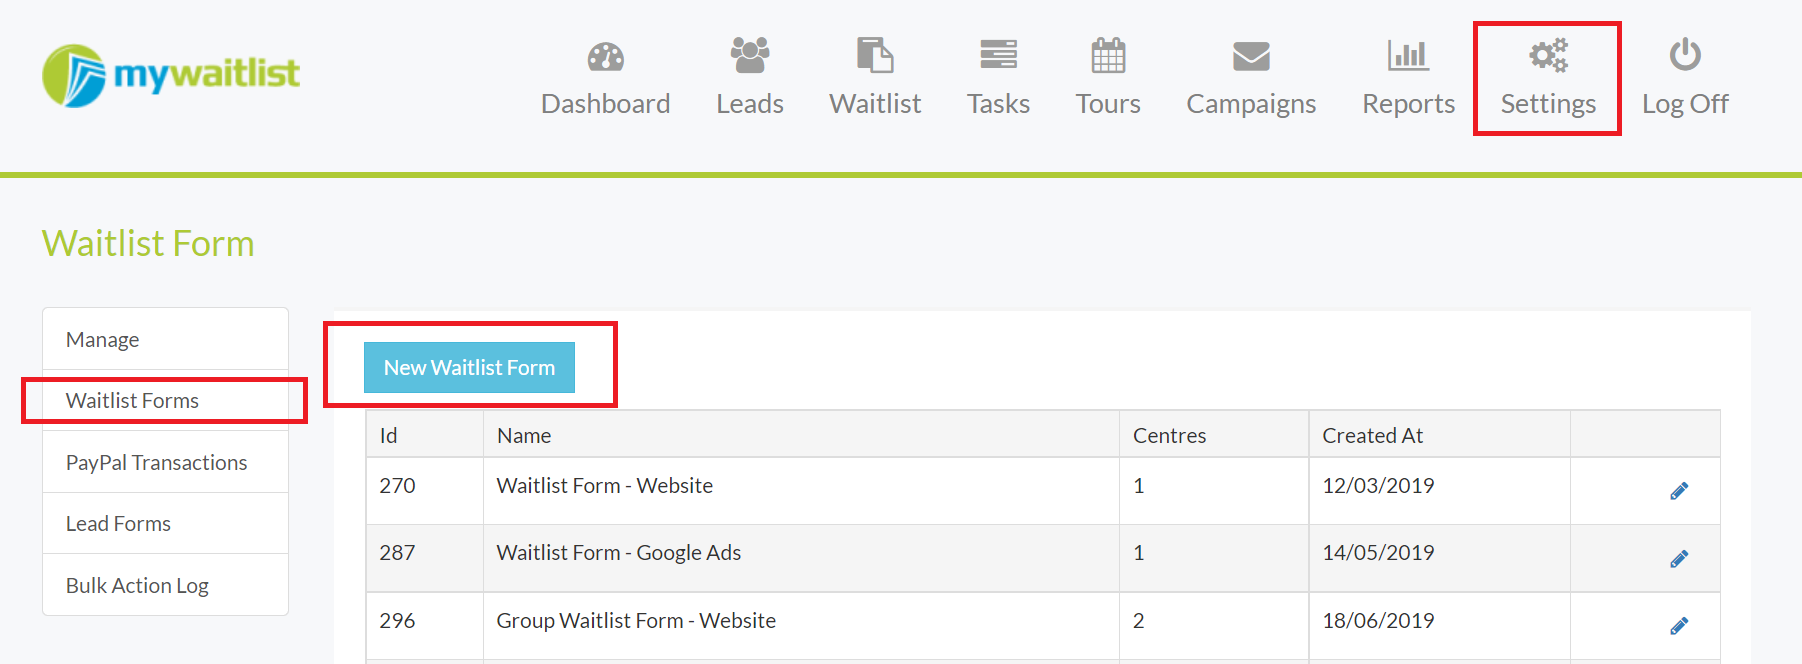The width and height of the screenshot is (1802, 664).
Task: Click the Dashboard gauge icon
Action: pyautogui.click(x=605, y=57)
